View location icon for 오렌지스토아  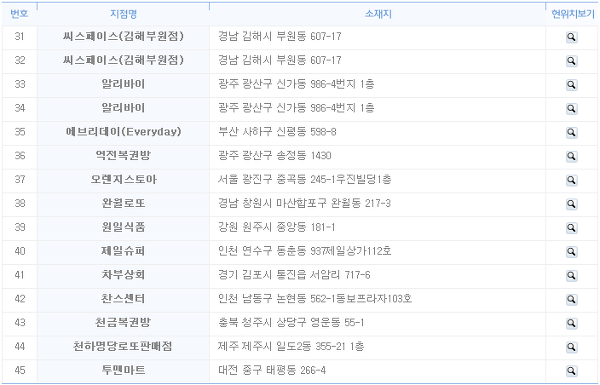(x=571, y=180)
